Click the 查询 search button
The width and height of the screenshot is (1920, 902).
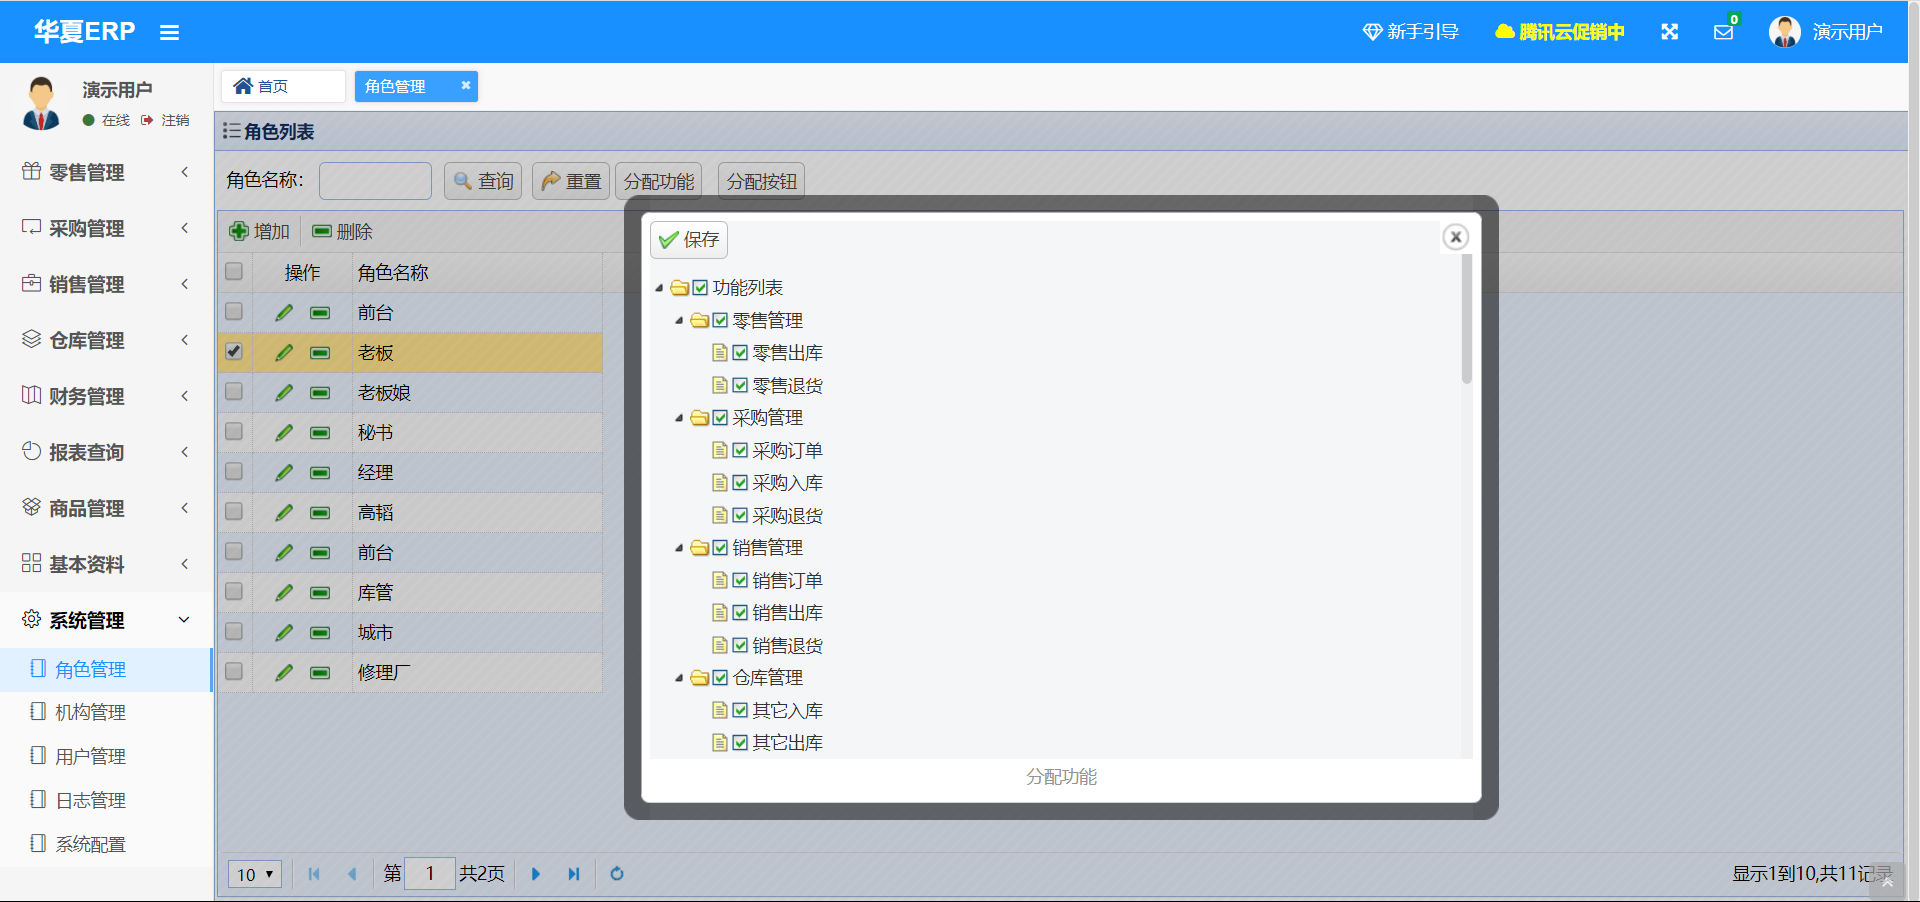[x=483, y=181]
